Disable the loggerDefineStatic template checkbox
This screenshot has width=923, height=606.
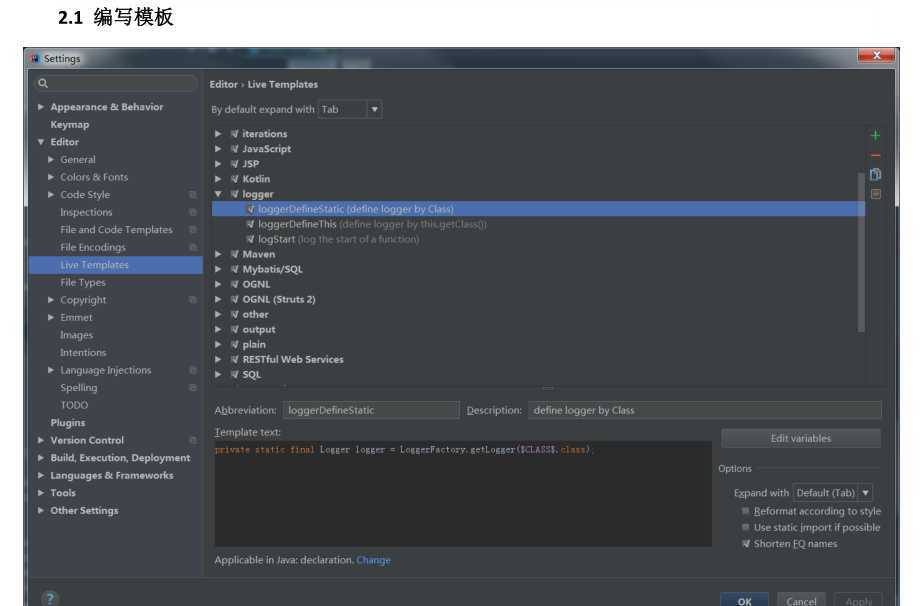(x=251, y=209)
